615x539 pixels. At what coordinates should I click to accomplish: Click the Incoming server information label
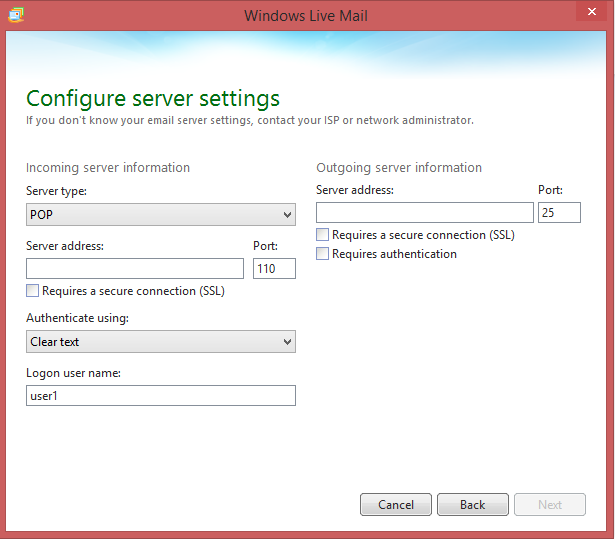click(108, 168)
